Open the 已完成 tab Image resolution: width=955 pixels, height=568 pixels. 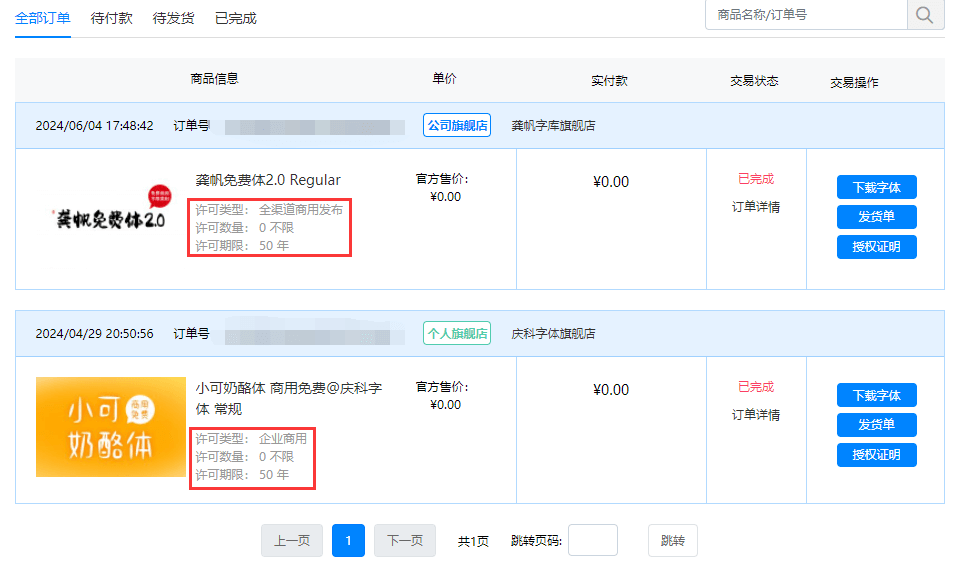coord(236,18)
